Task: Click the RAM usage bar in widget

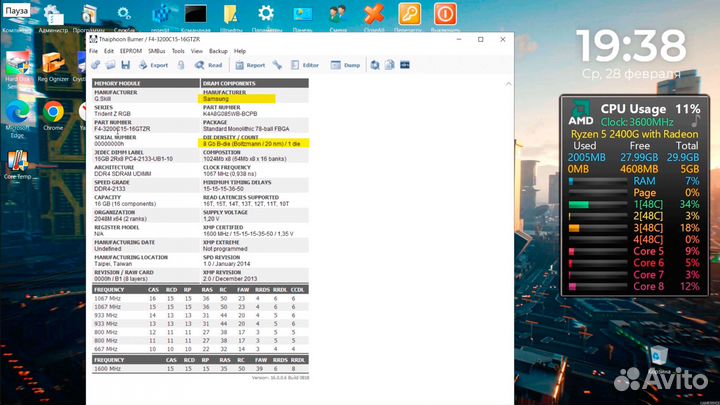Action: tap(597, 181)
